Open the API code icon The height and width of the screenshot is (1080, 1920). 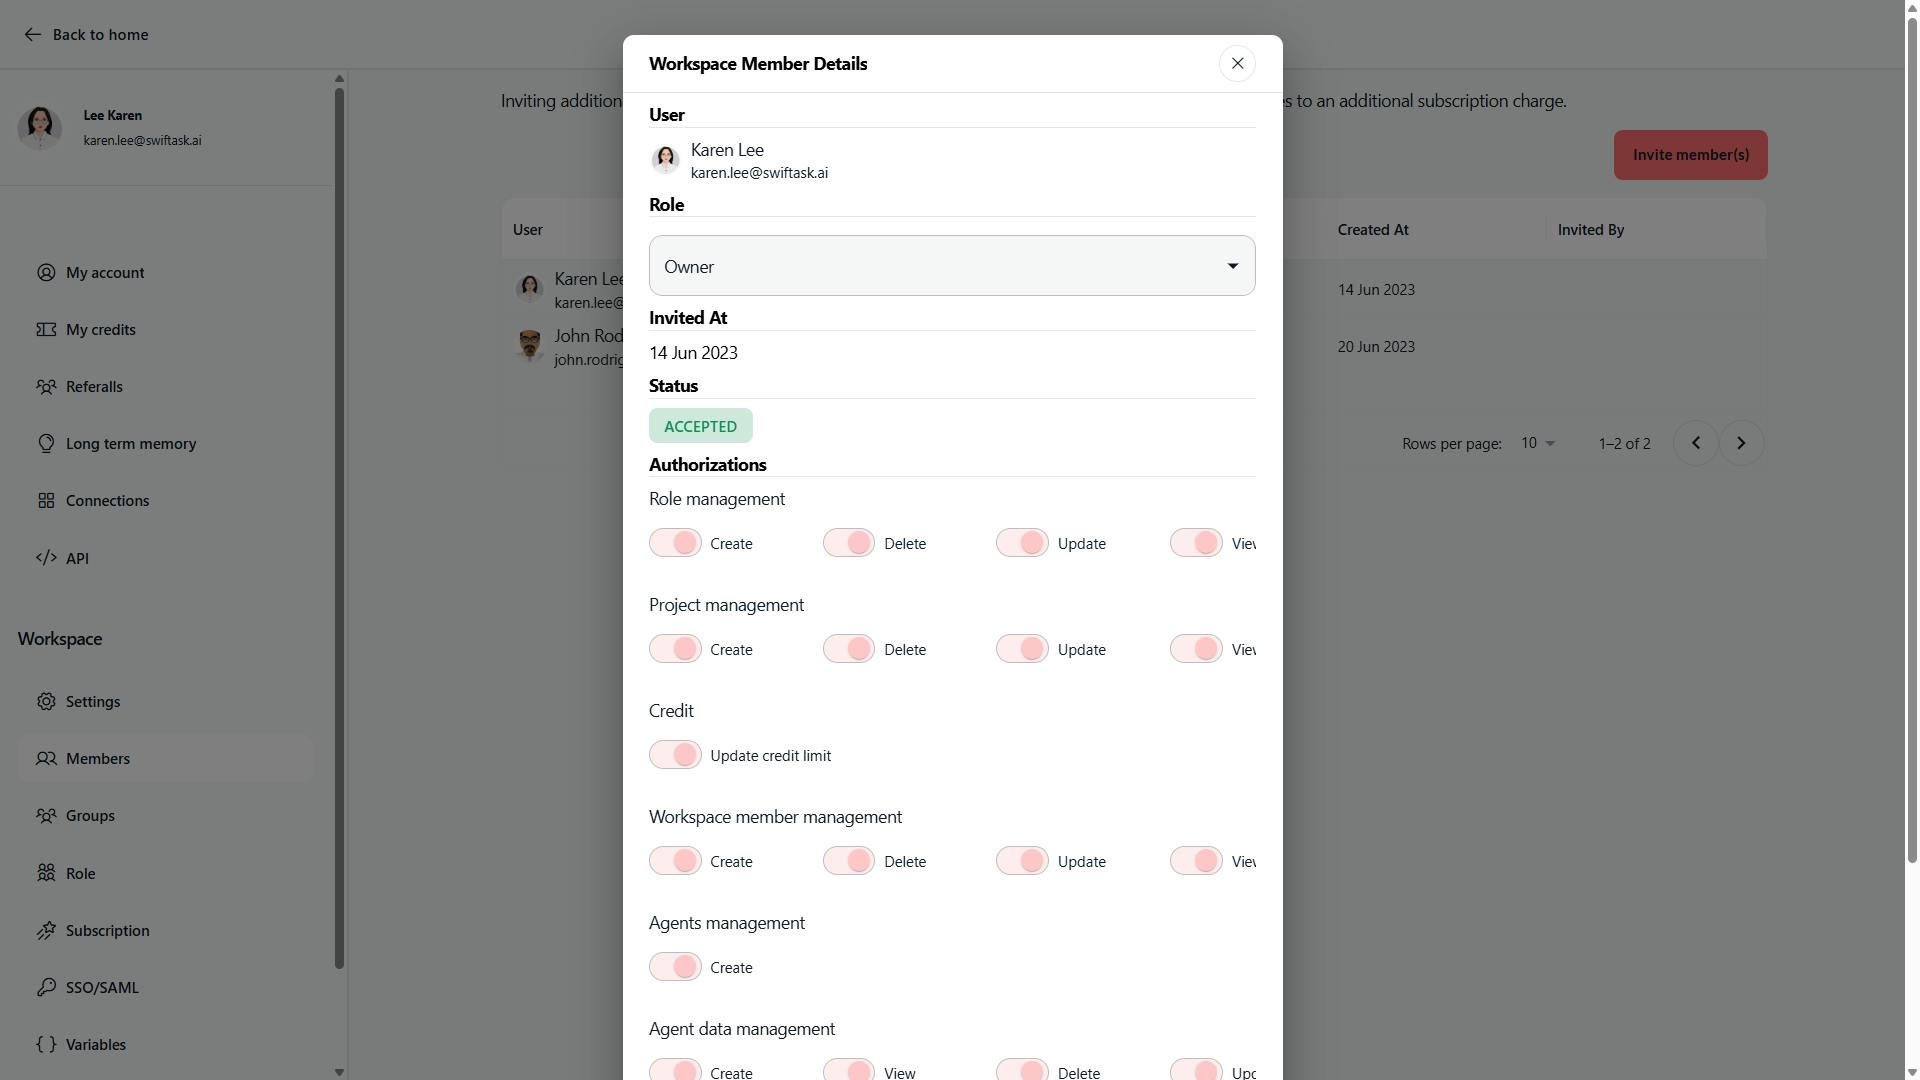point(46,558)
